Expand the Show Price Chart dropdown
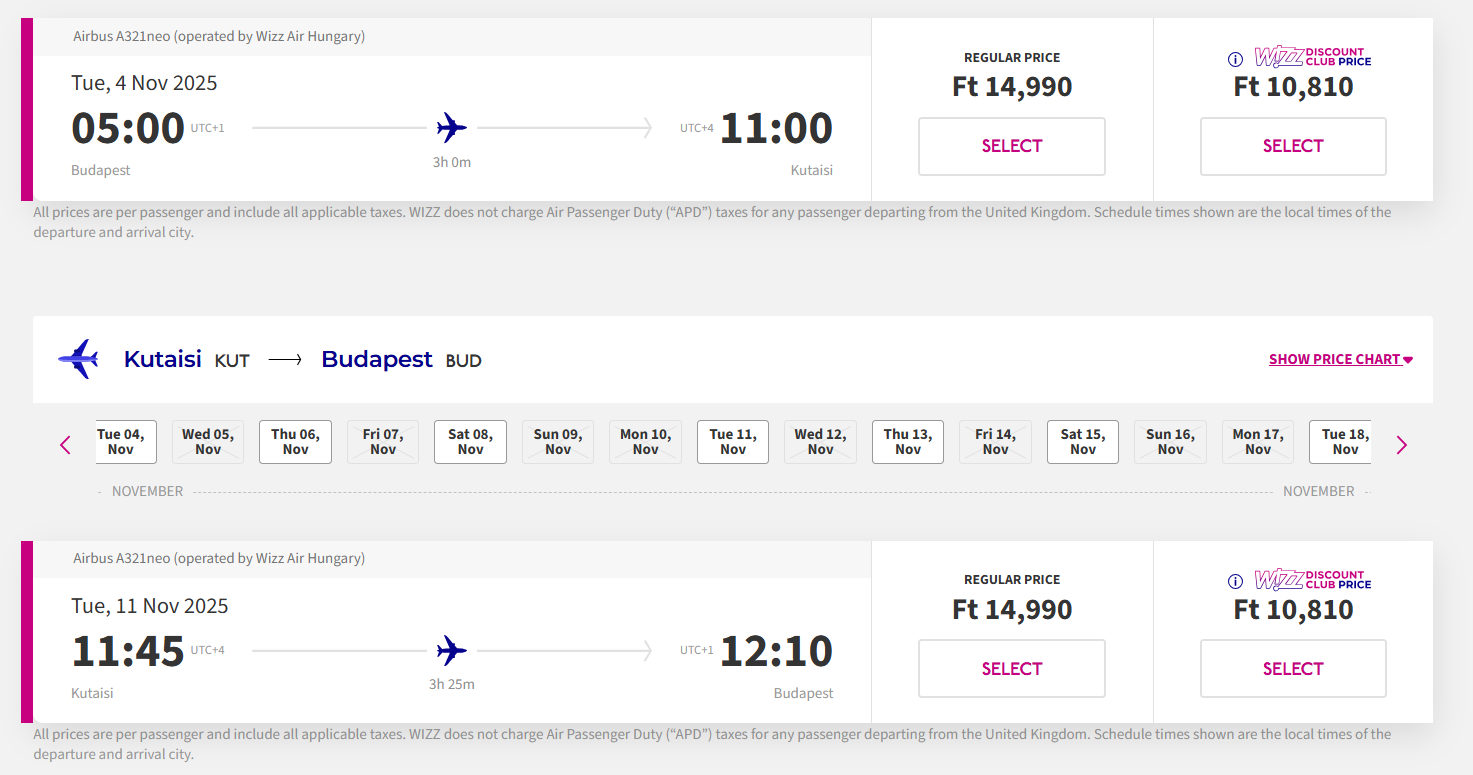 (1340, 359)
